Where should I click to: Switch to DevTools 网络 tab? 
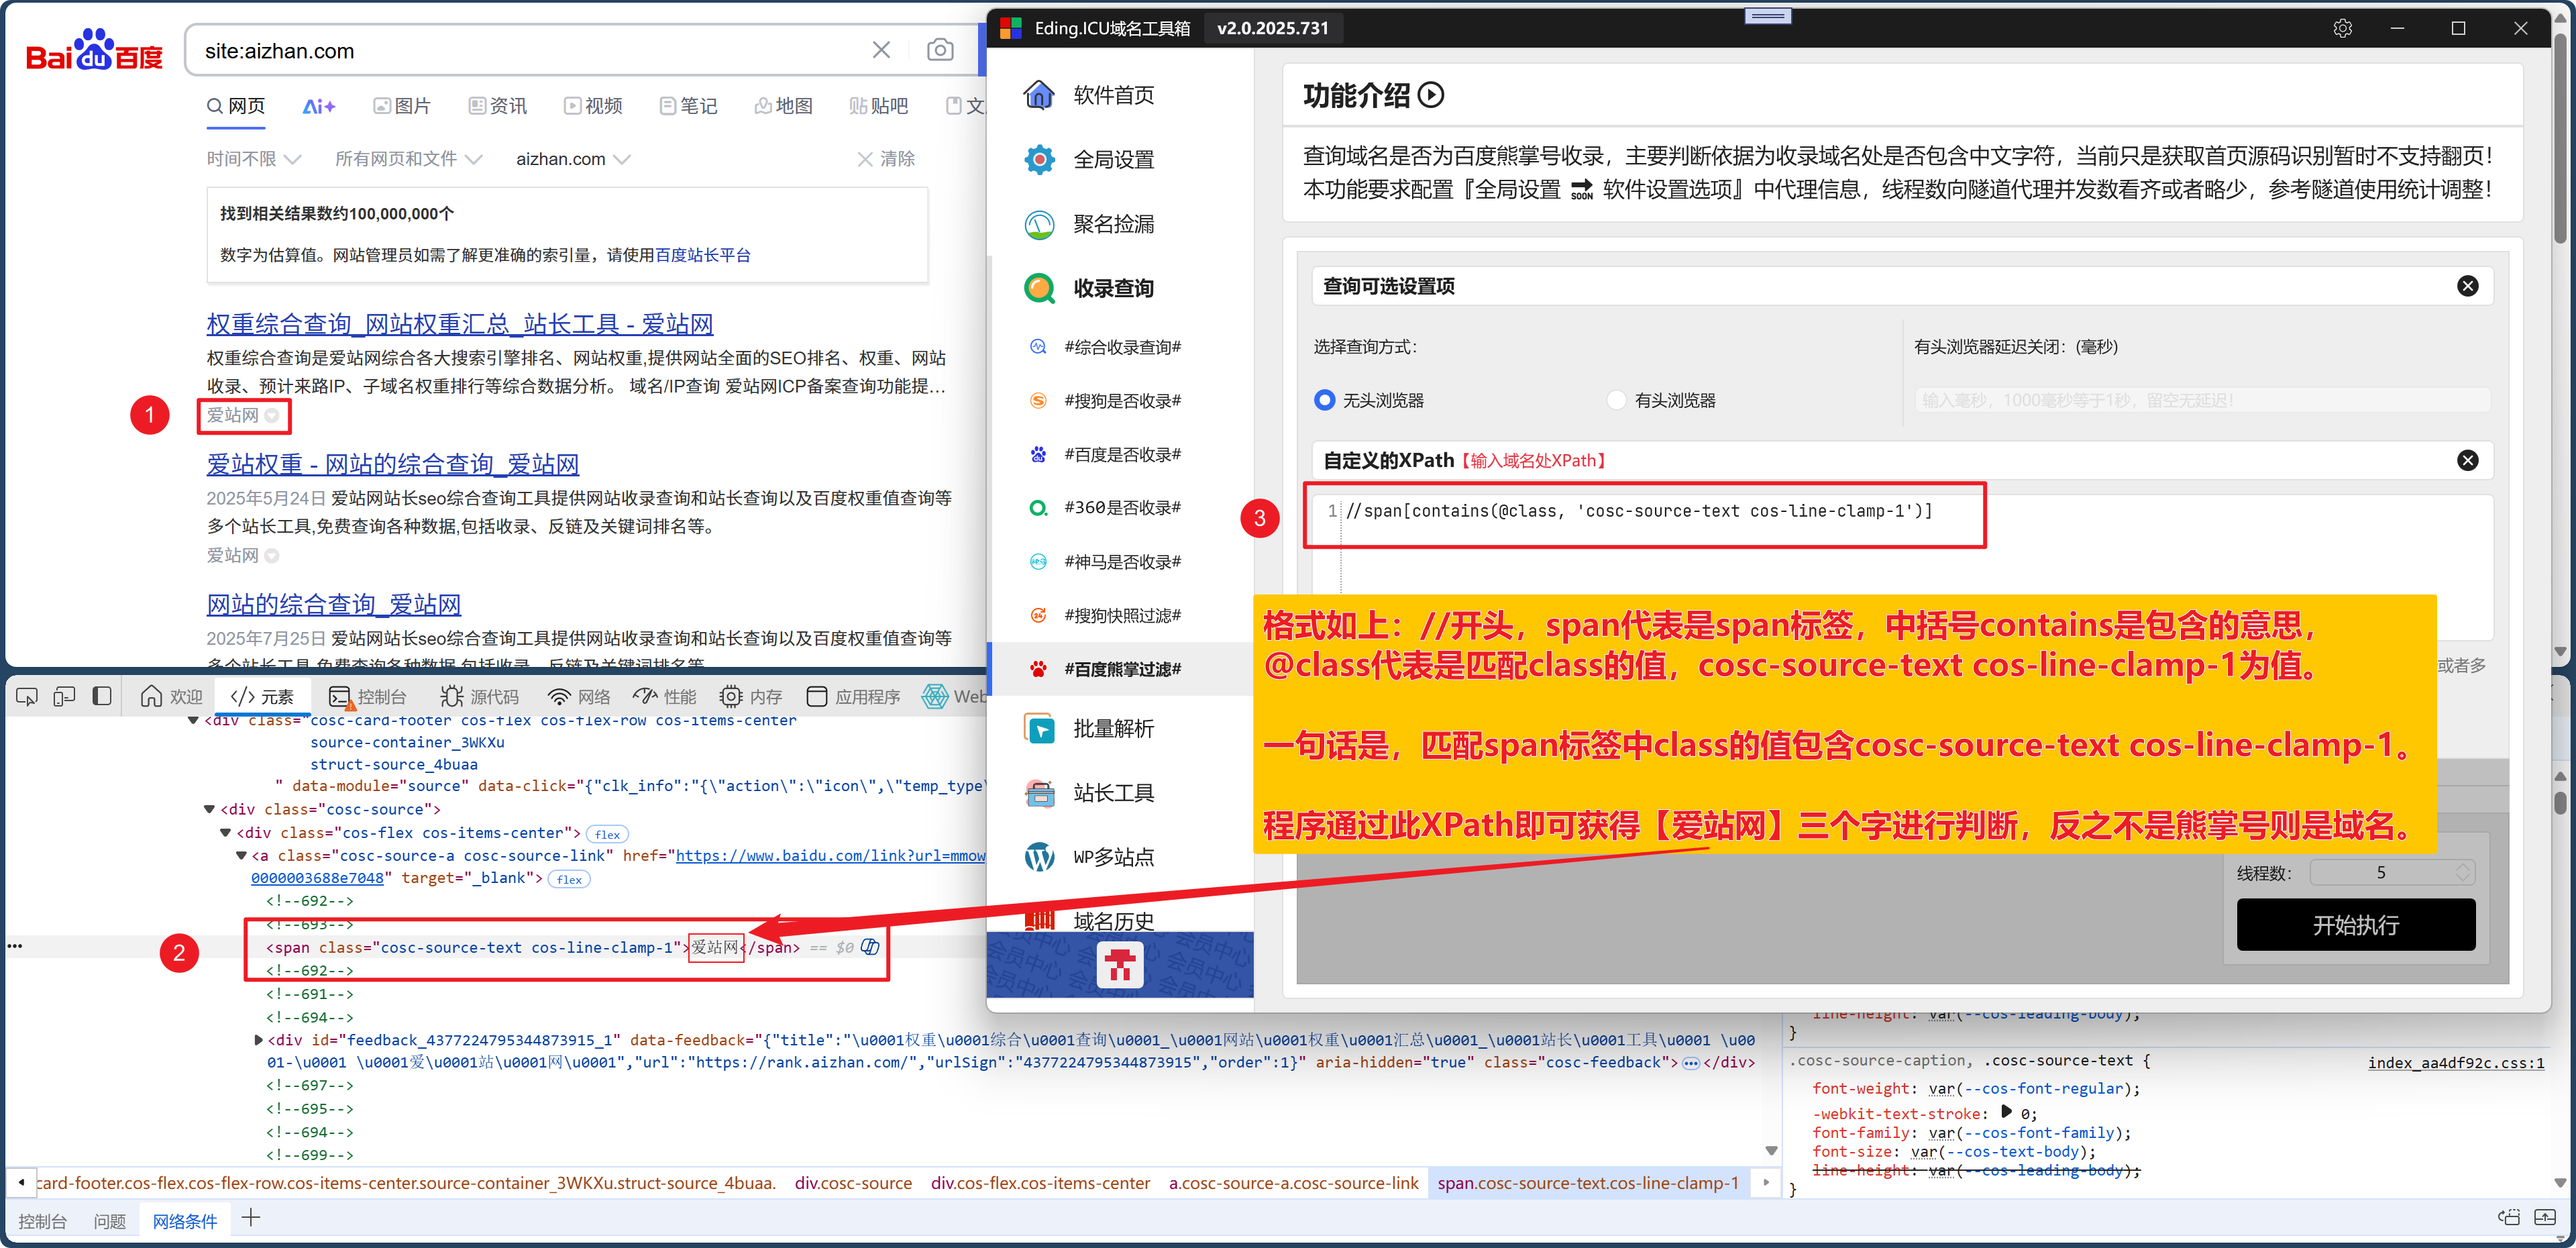[579, 696]
